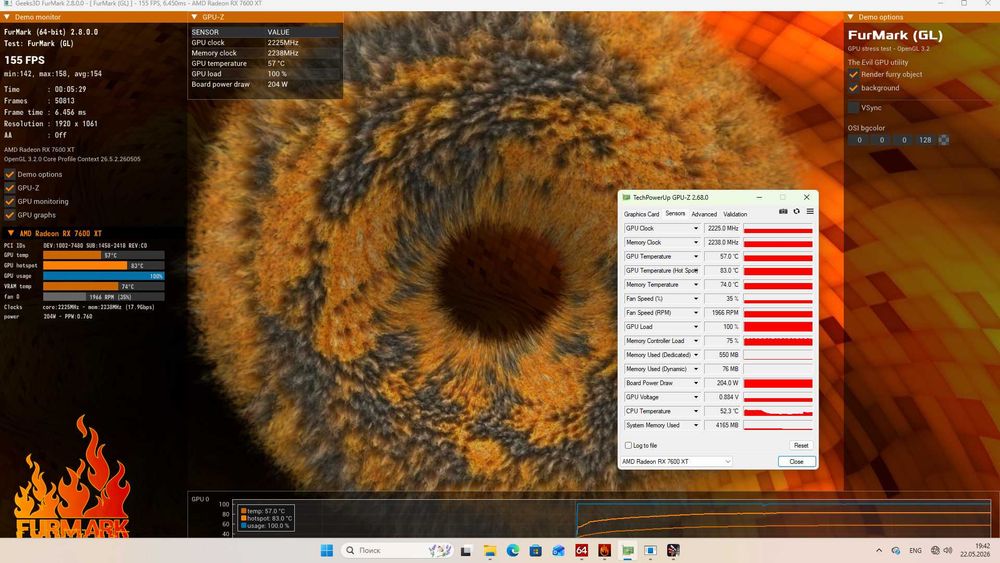This screenshot has height=563, width=1000.
Task: Click the Close button in GPU-Z
Action: point(797,462)
